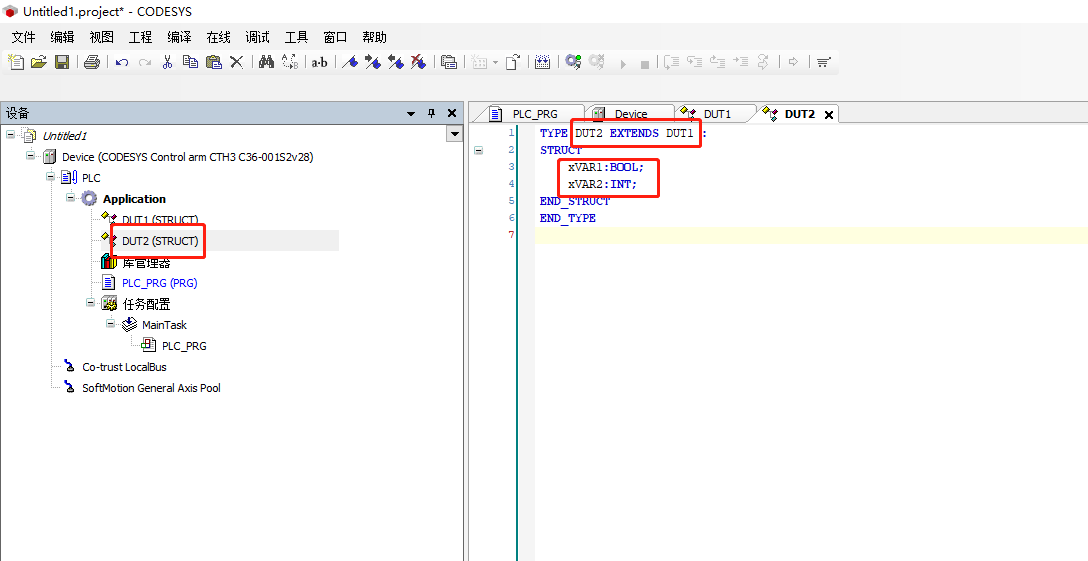Viewport: 1088px width, 561px height.
Task: Open the device tree view dropdown beside Untitled1
Action: [x=455, y=135]
